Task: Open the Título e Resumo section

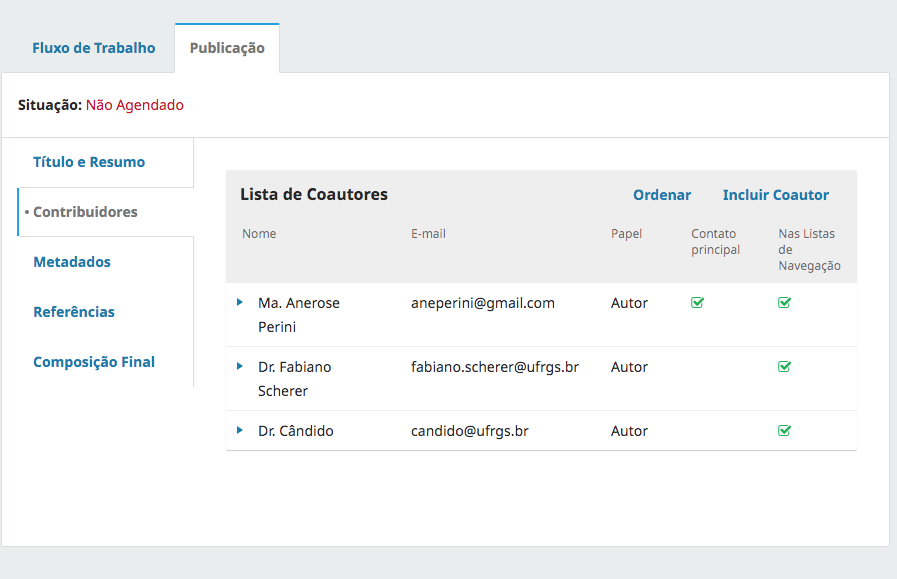Action: tap(89, 162)
